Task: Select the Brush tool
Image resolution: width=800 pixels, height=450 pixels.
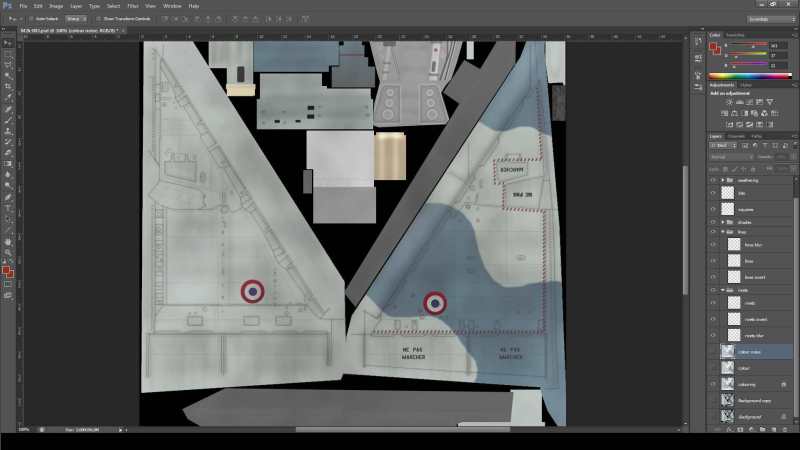Action: [8, 120]
